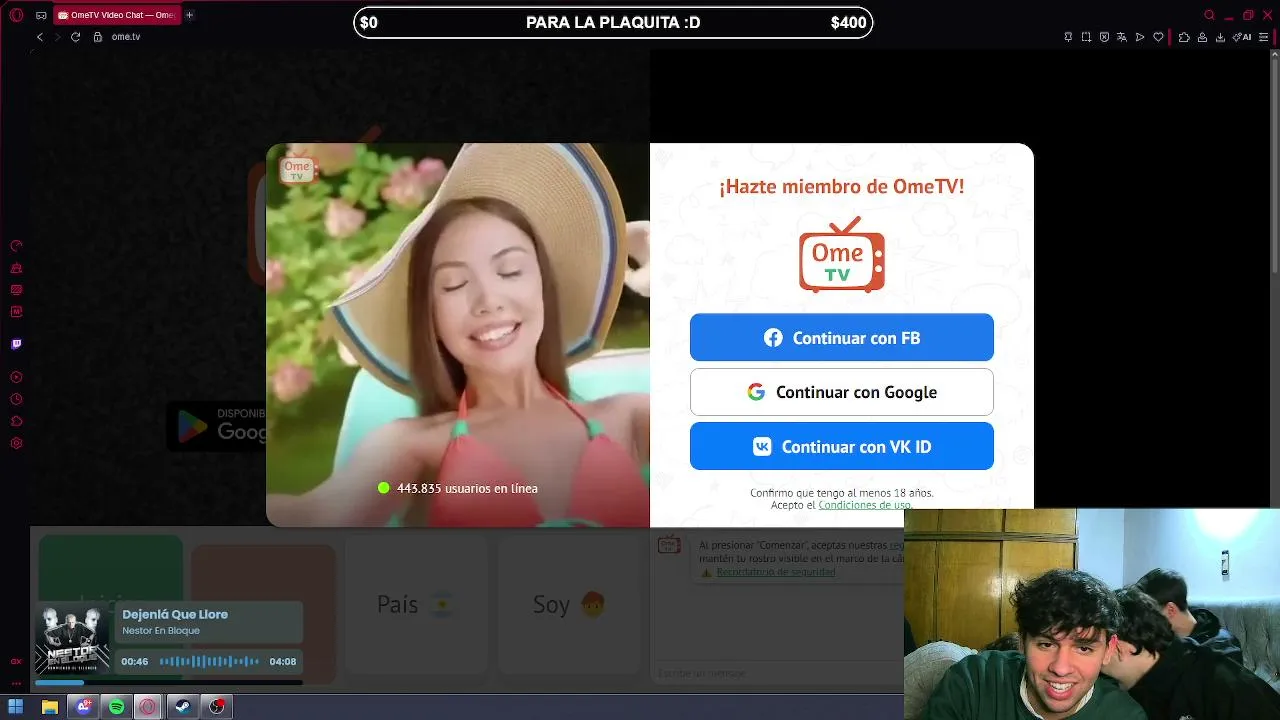Continue with FB login
This screenshot has width=1280, height=720.
pyautogui.click(x=842, y=337)
